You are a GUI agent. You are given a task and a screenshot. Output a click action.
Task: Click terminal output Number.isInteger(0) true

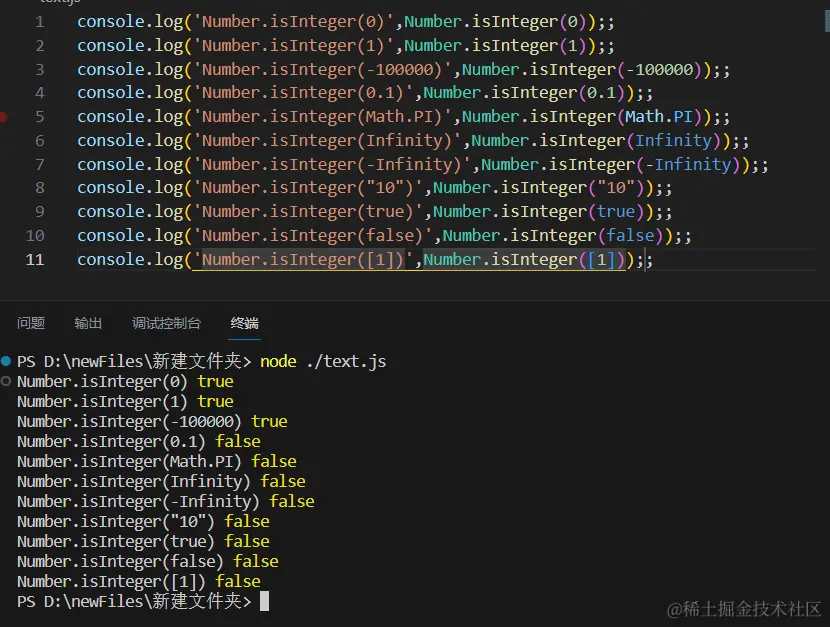point(125,381)
